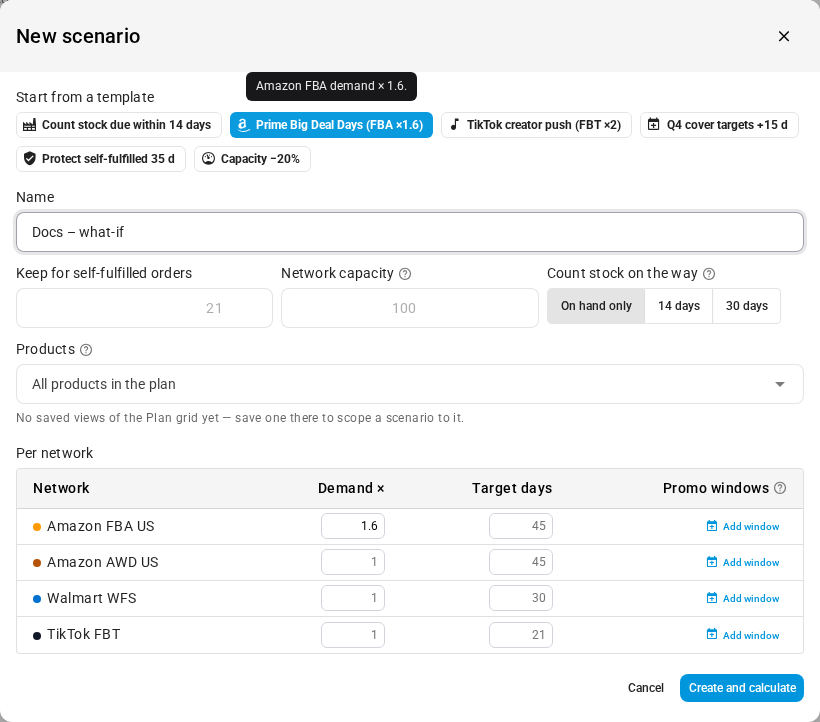Click Create and calculate
Image resolution: width=820 pixels, height=722 pixels.
[x=742, y=688]
